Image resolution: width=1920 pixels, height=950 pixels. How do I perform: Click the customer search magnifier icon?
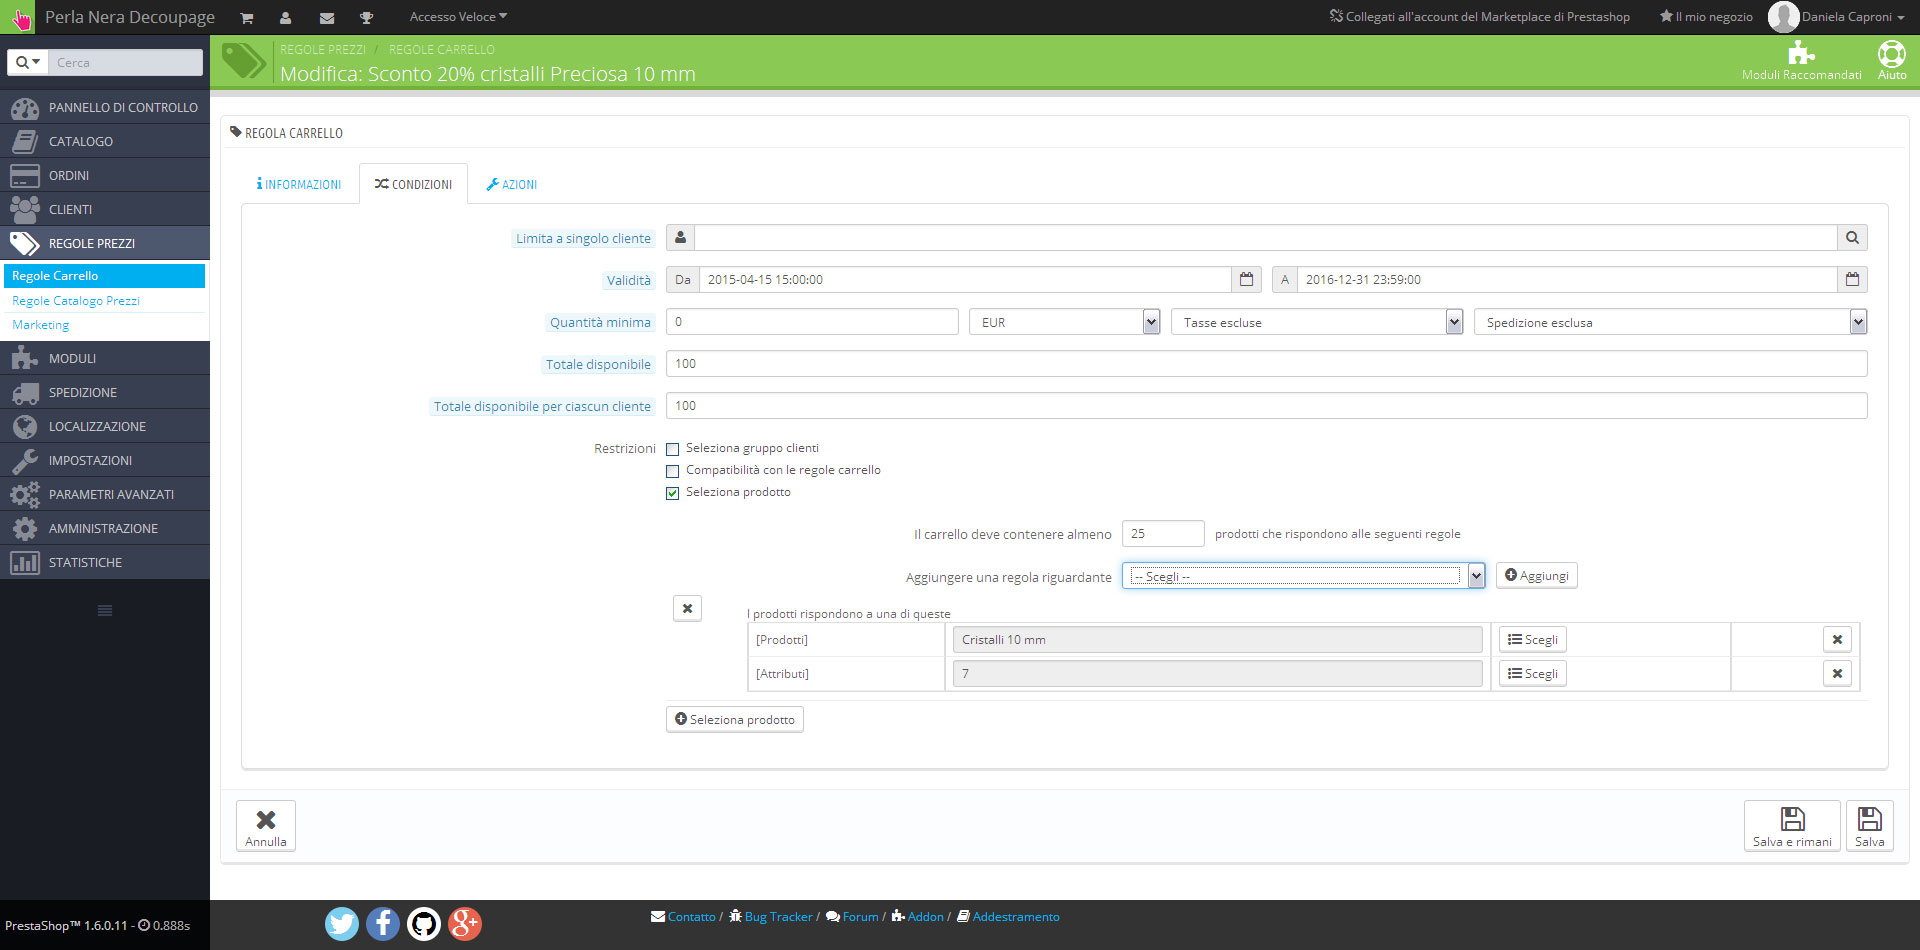(1852, 238)
